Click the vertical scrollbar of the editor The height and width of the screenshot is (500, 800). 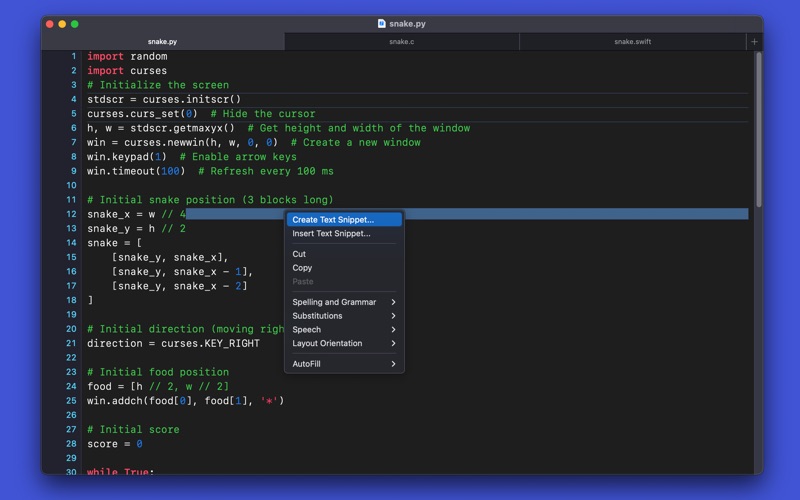(758, 130)
